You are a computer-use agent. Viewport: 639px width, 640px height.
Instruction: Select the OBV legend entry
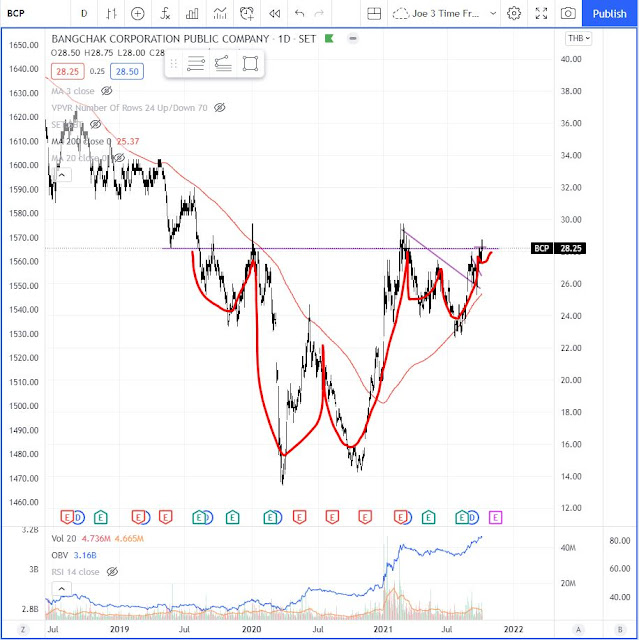coord(60,556)
